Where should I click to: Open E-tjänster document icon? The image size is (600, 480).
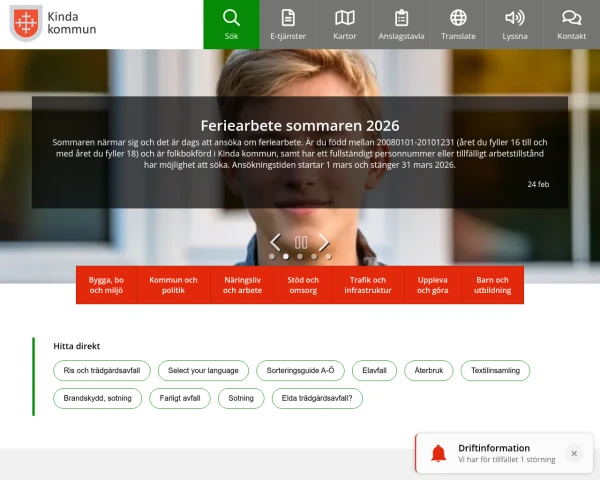(288, 19)
